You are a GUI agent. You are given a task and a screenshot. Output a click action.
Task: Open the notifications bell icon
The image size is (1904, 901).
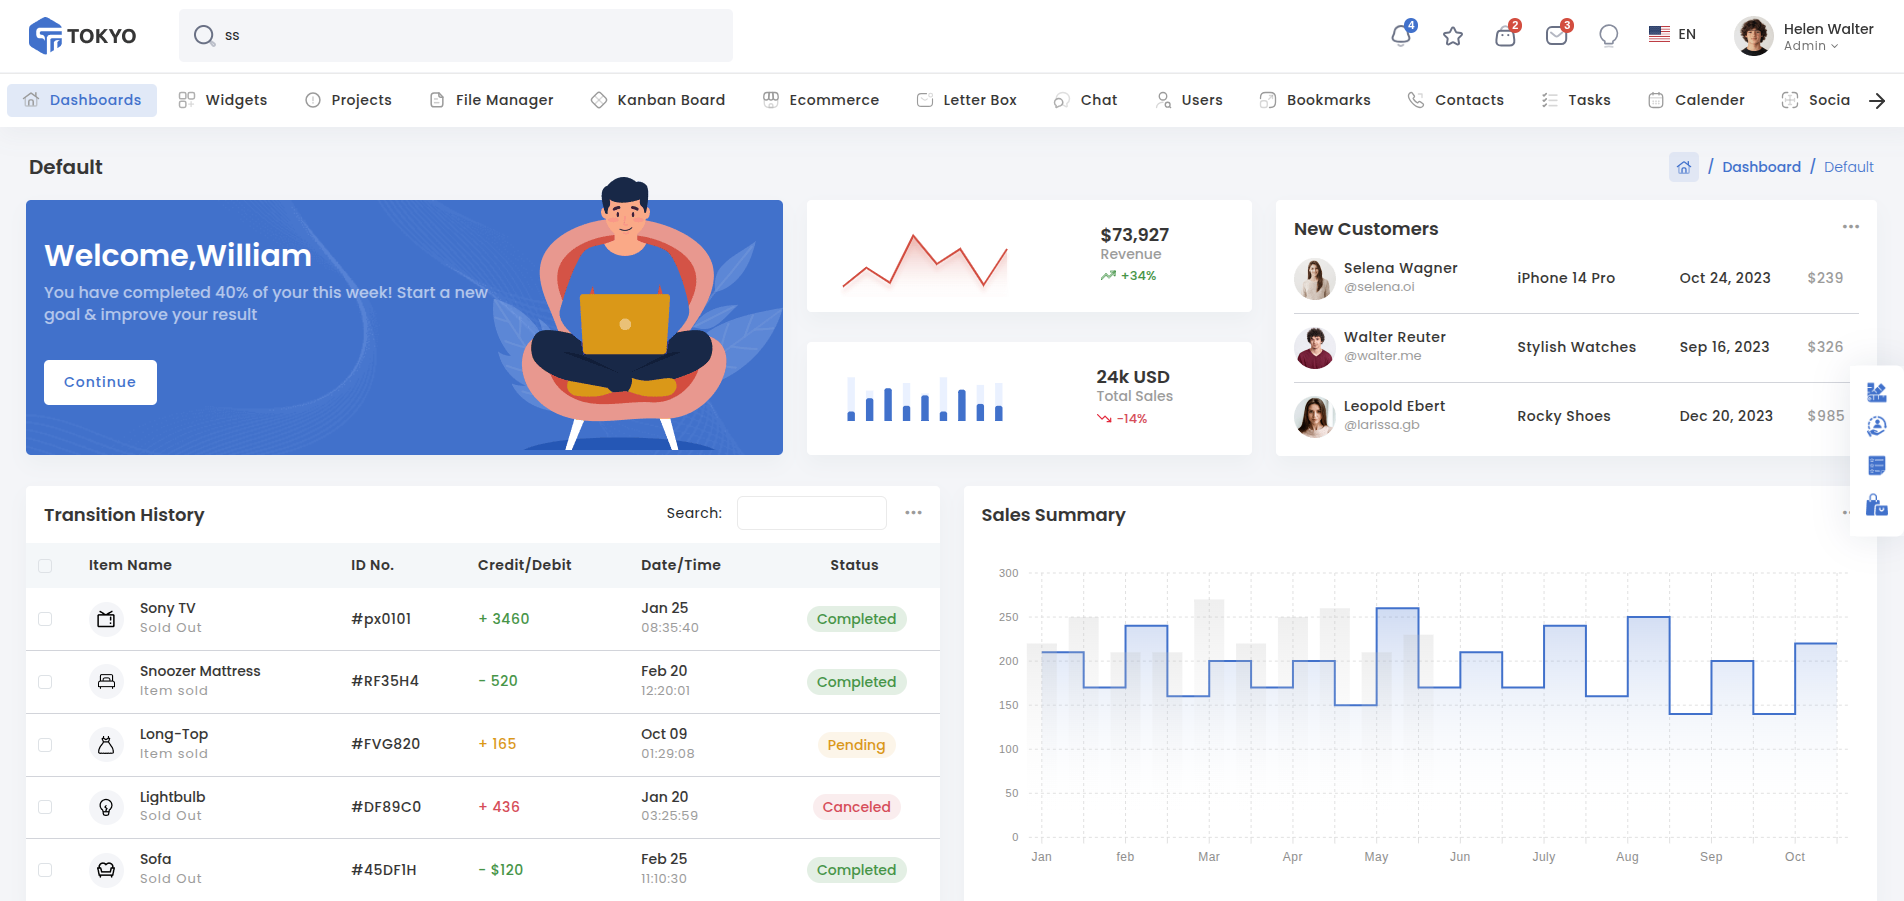[x=1401, y=36]
